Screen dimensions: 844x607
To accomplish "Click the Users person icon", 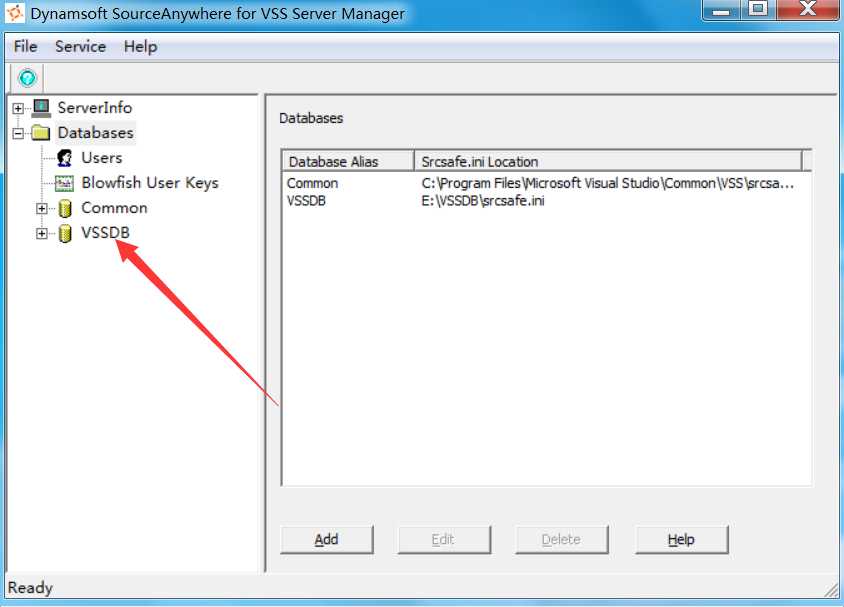I will (x=65, y=158).
